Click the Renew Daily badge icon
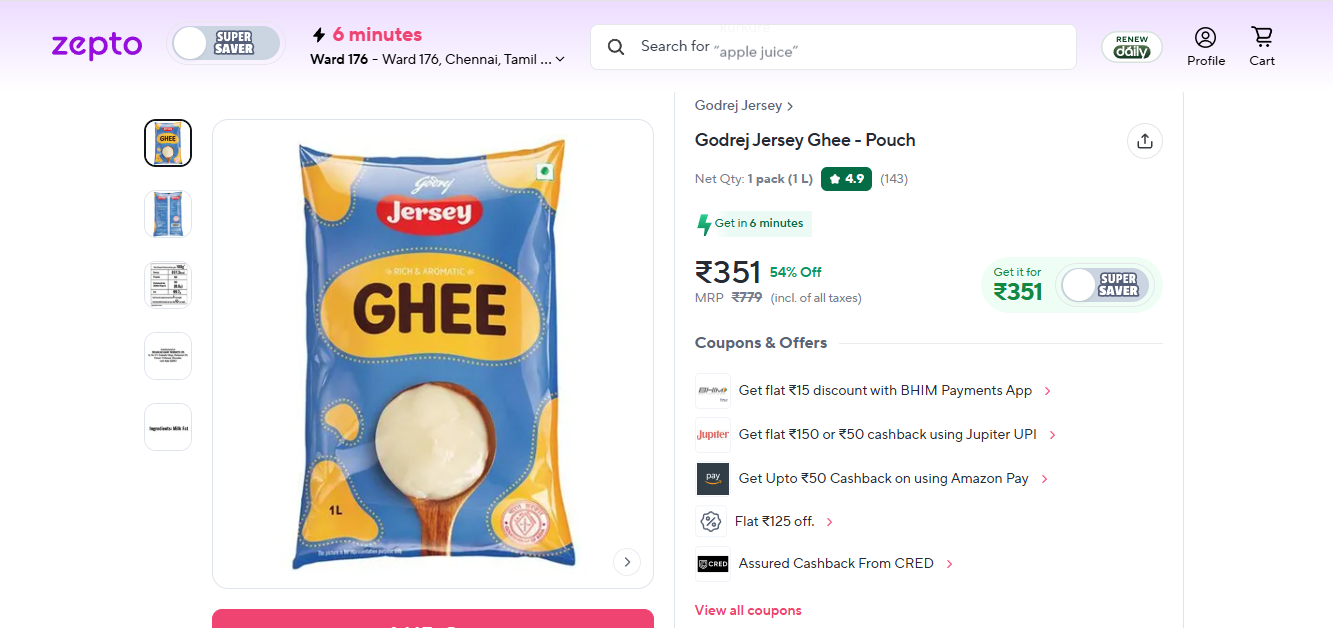The image size is (1333, 628). pyautogui.click(x=1132, y=47)
